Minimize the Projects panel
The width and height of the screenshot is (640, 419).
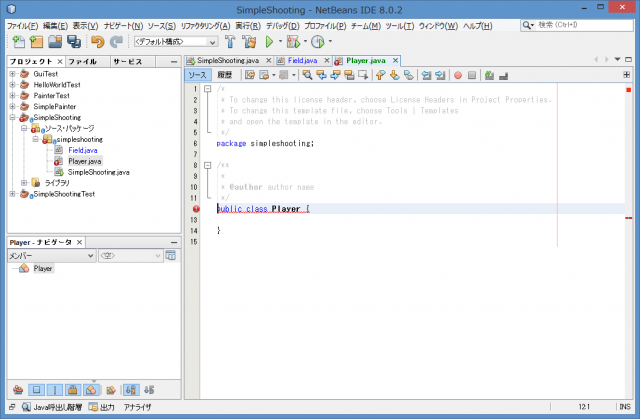[x=174, y=62]
